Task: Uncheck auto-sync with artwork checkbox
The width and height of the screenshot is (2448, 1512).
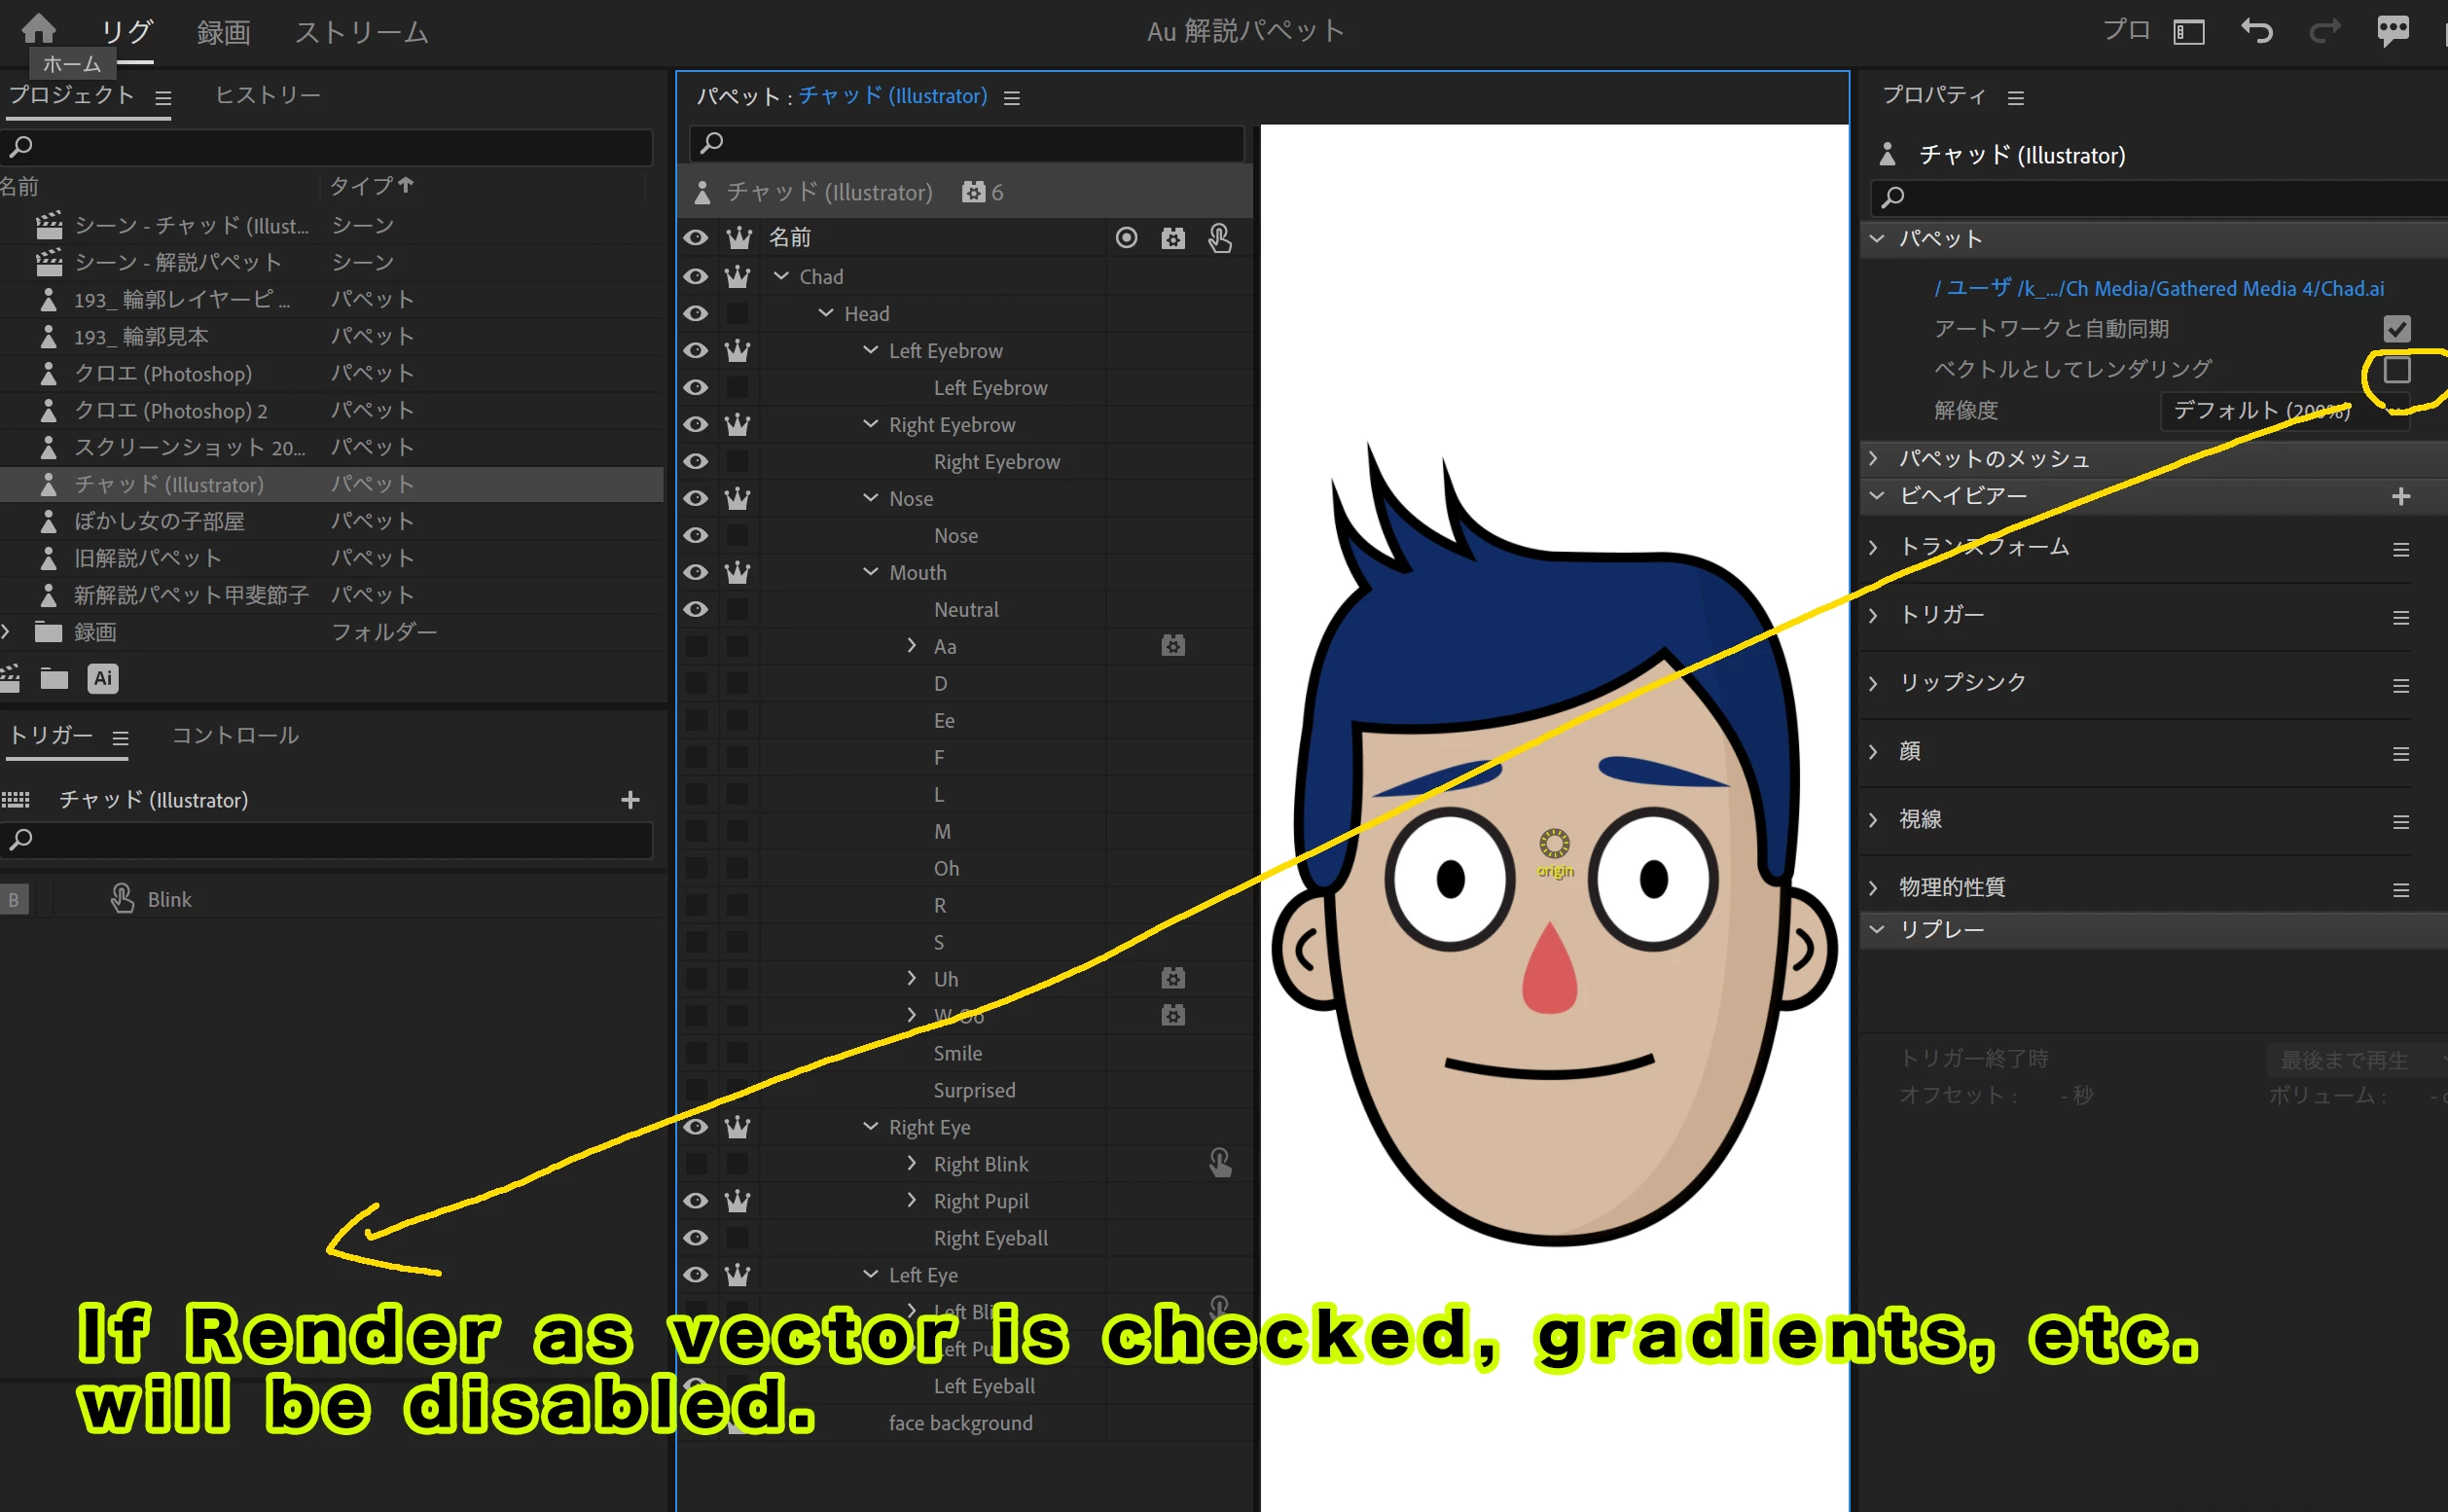Action: click(x=2396, y=329)
